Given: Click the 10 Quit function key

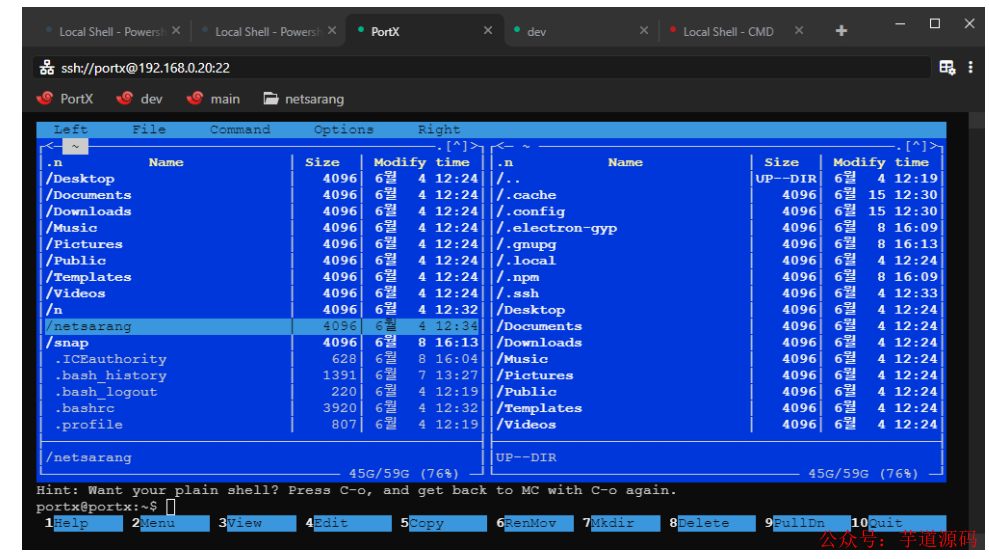Looking at the screenshot, I should 899,523.
